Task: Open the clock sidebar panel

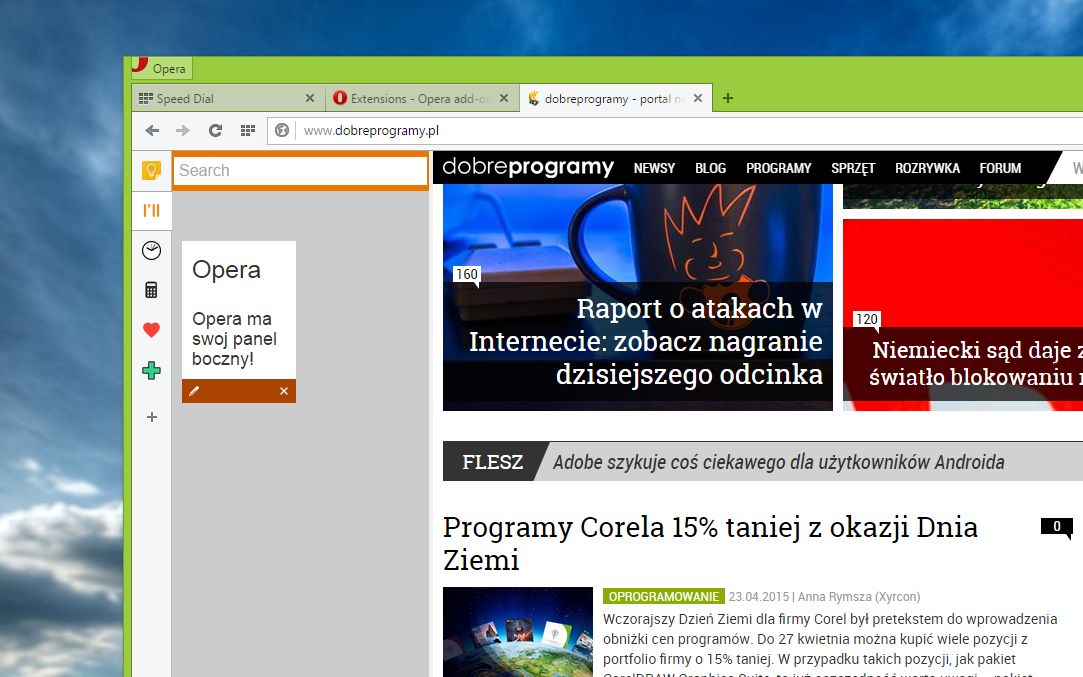Action: pos(151,250)
